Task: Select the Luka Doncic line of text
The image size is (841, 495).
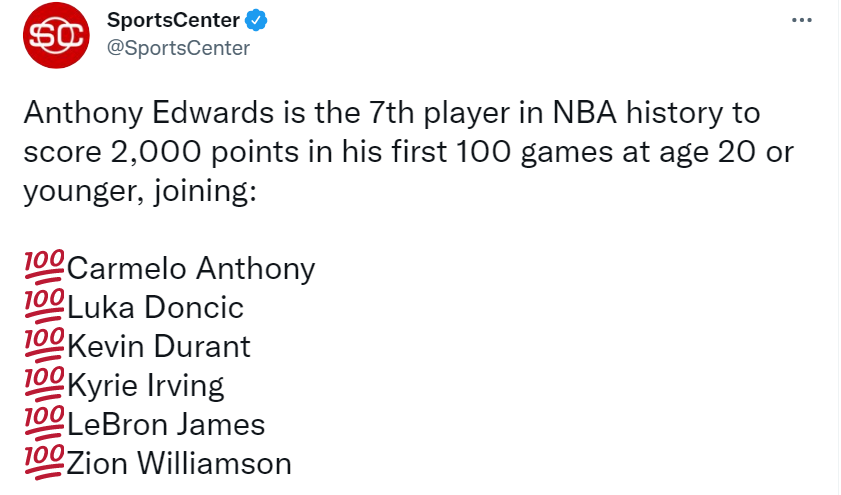Action: 156,307
